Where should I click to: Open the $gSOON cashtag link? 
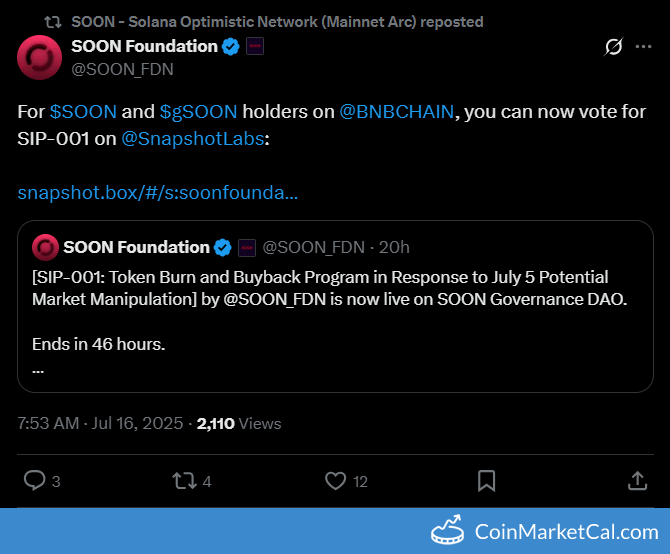pos(198,112)
